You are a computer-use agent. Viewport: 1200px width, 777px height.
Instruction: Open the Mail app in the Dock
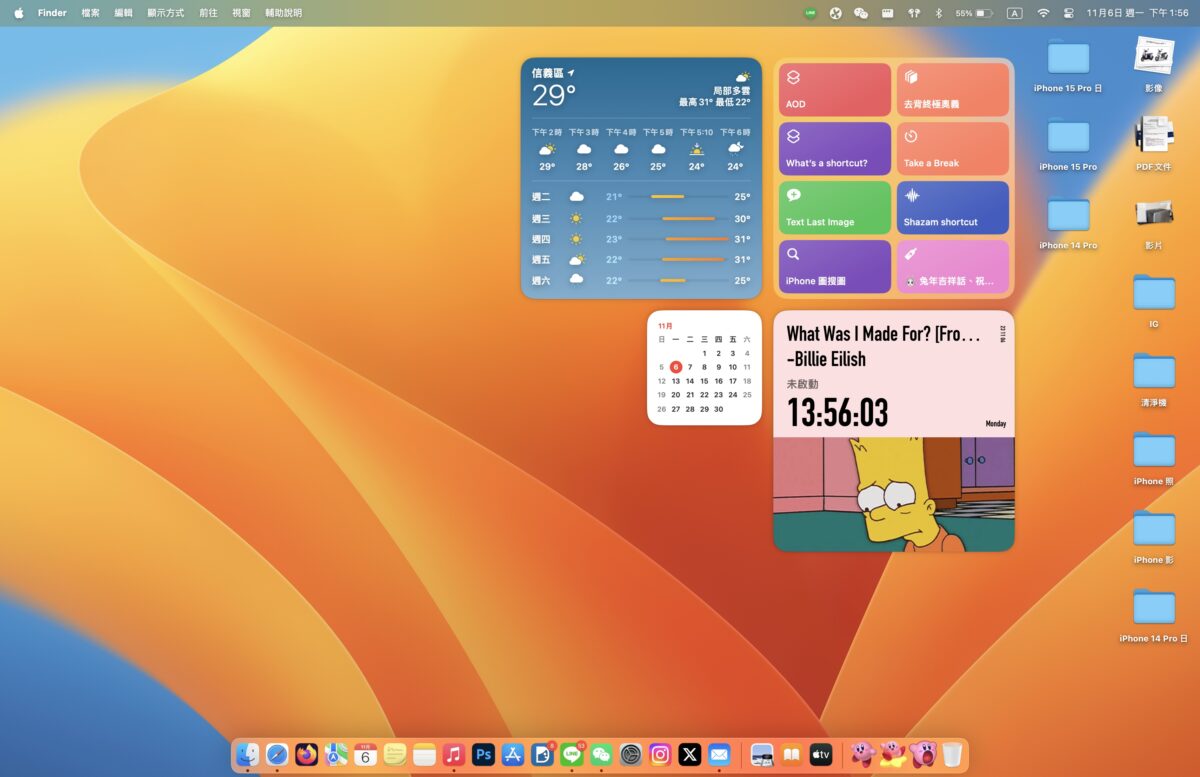pos(719,754)
